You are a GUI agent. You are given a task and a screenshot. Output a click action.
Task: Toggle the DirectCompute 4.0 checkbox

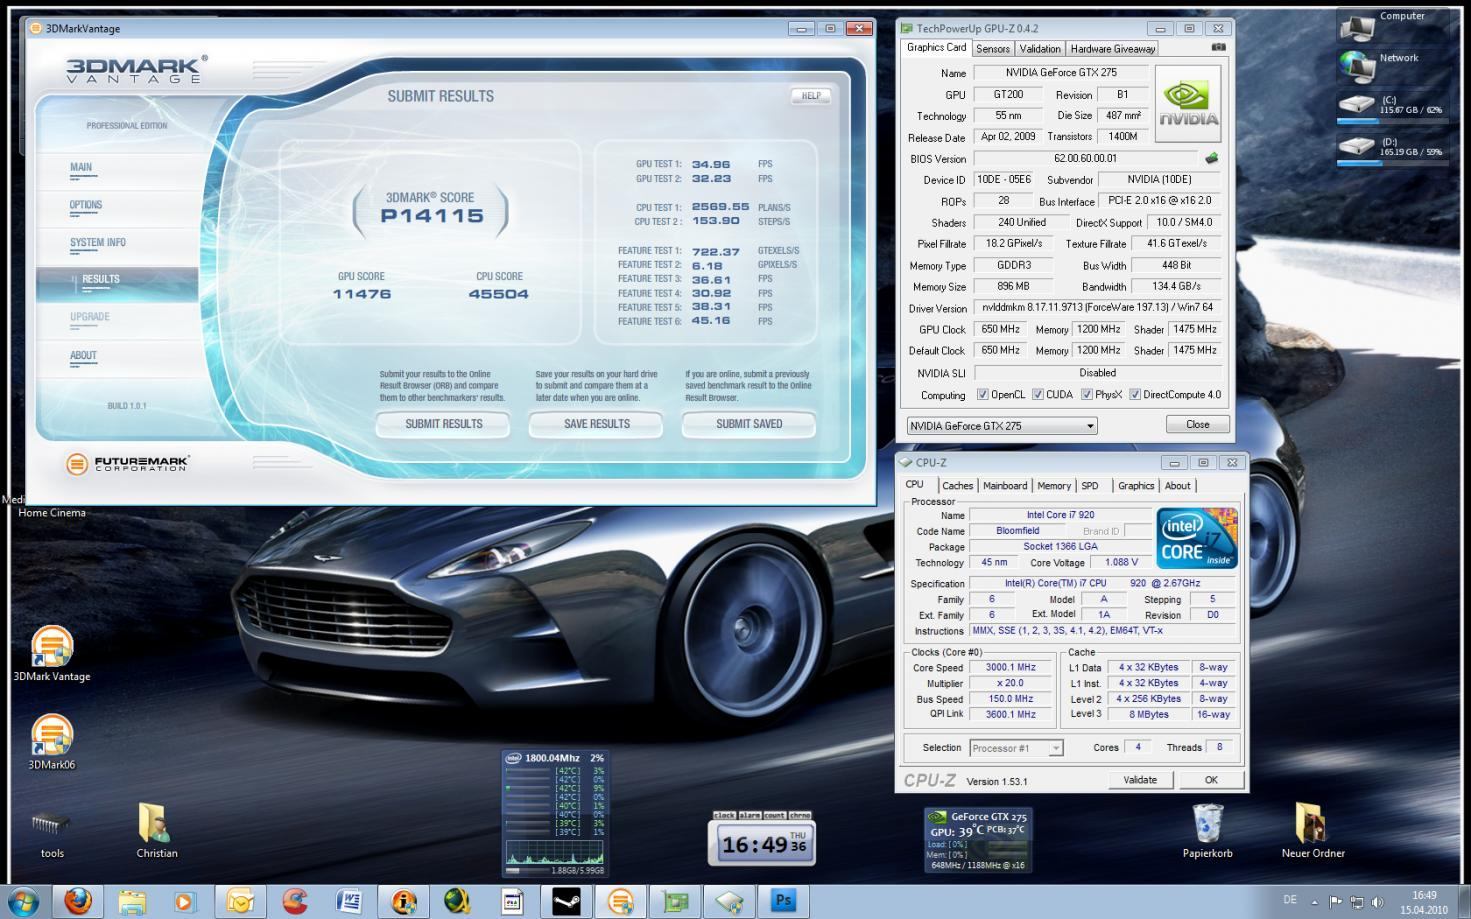[x=1134, y=394]
